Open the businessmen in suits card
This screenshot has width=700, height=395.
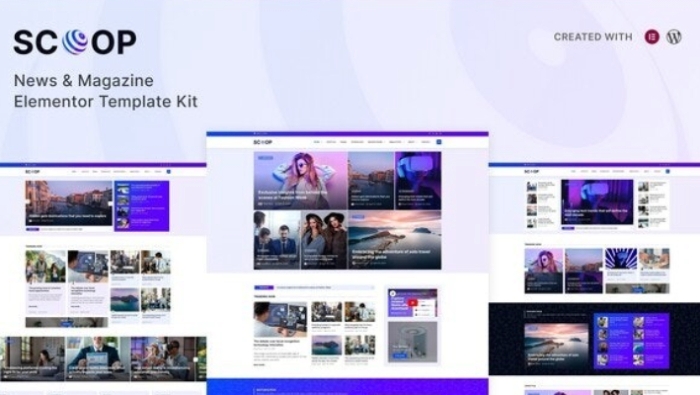[277, 240]
